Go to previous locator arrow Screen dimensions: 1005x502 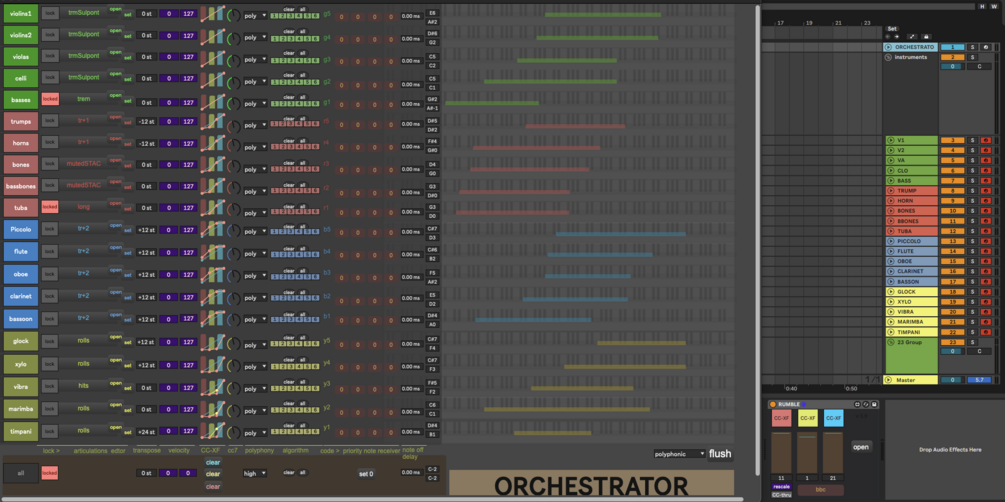[x=888, y=37]
